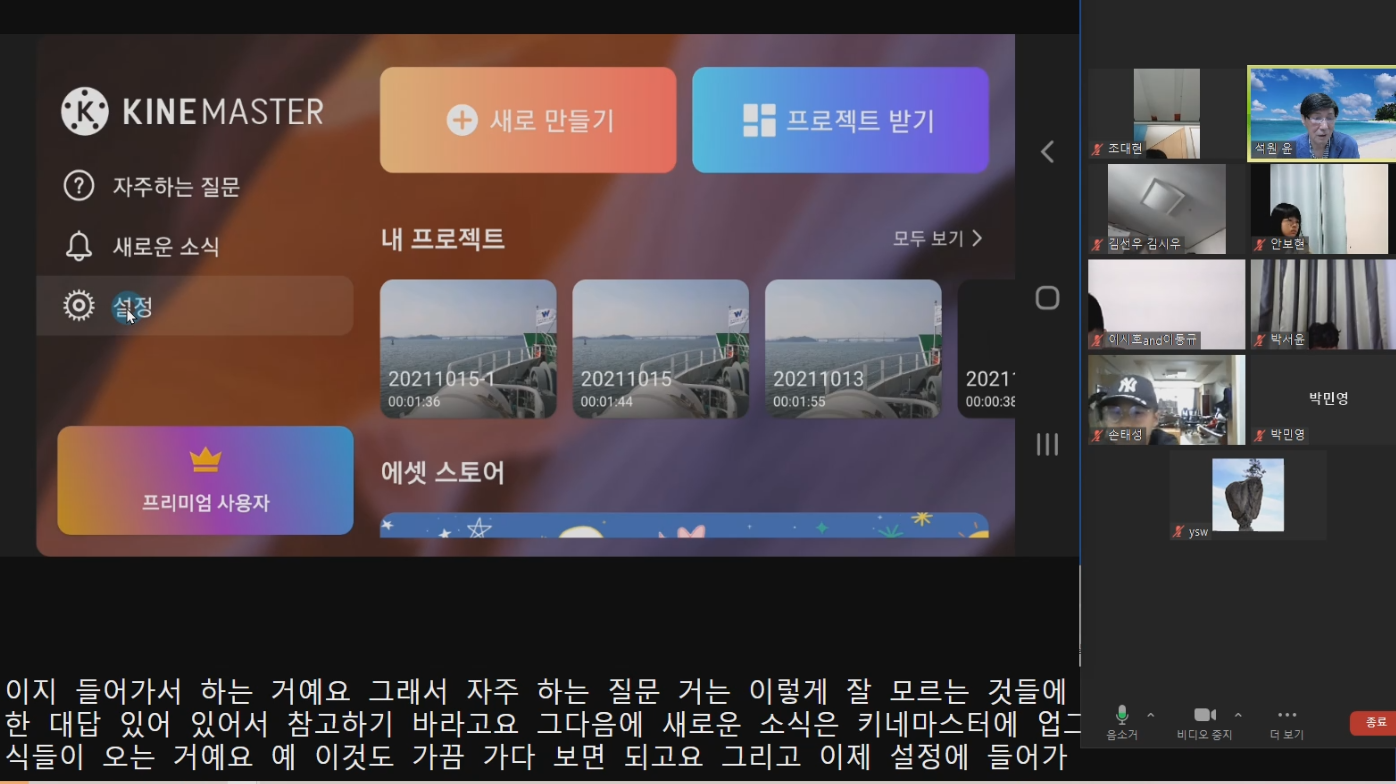Expand Zoom audio options caret next to 음소거
Screen dimensions: 1396x784
pos(1150,715)
